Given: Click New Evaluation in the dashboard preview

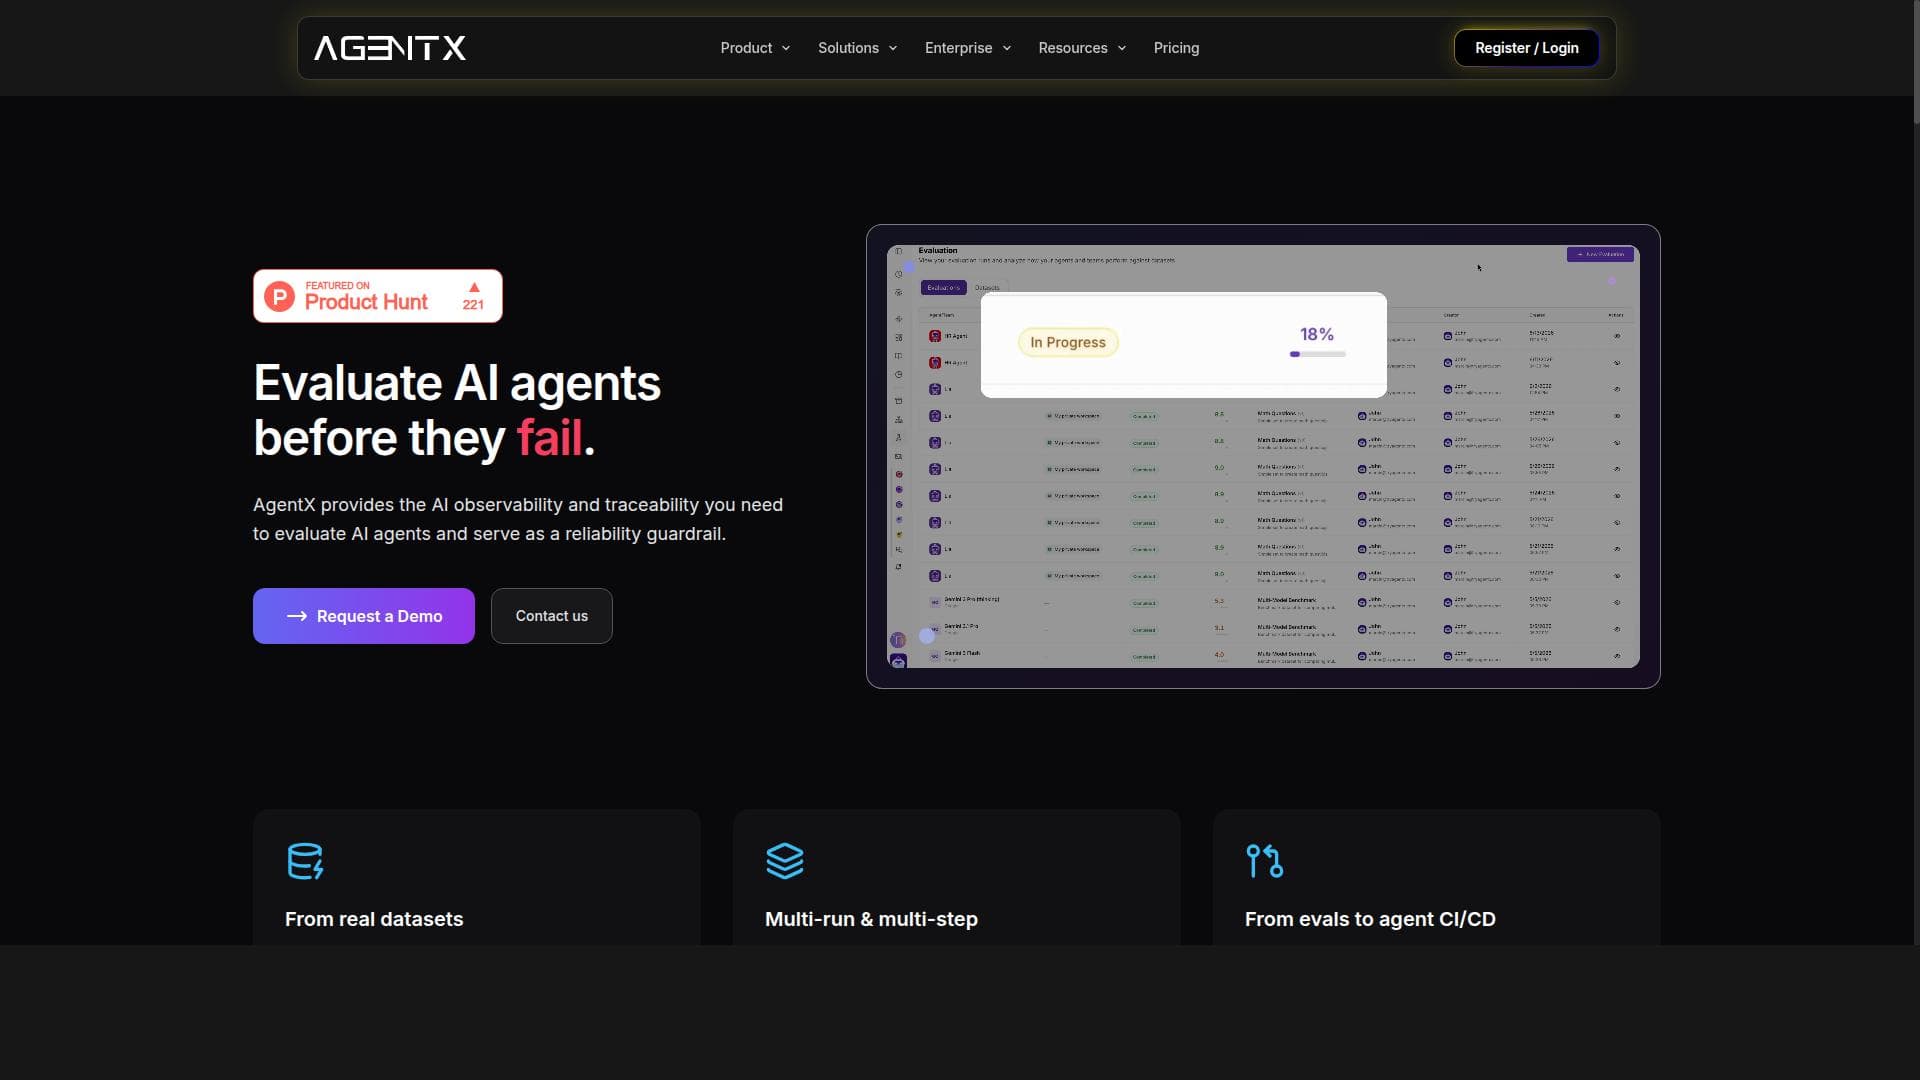Looking at the screenshot, I should click(x=1600, y=254).
